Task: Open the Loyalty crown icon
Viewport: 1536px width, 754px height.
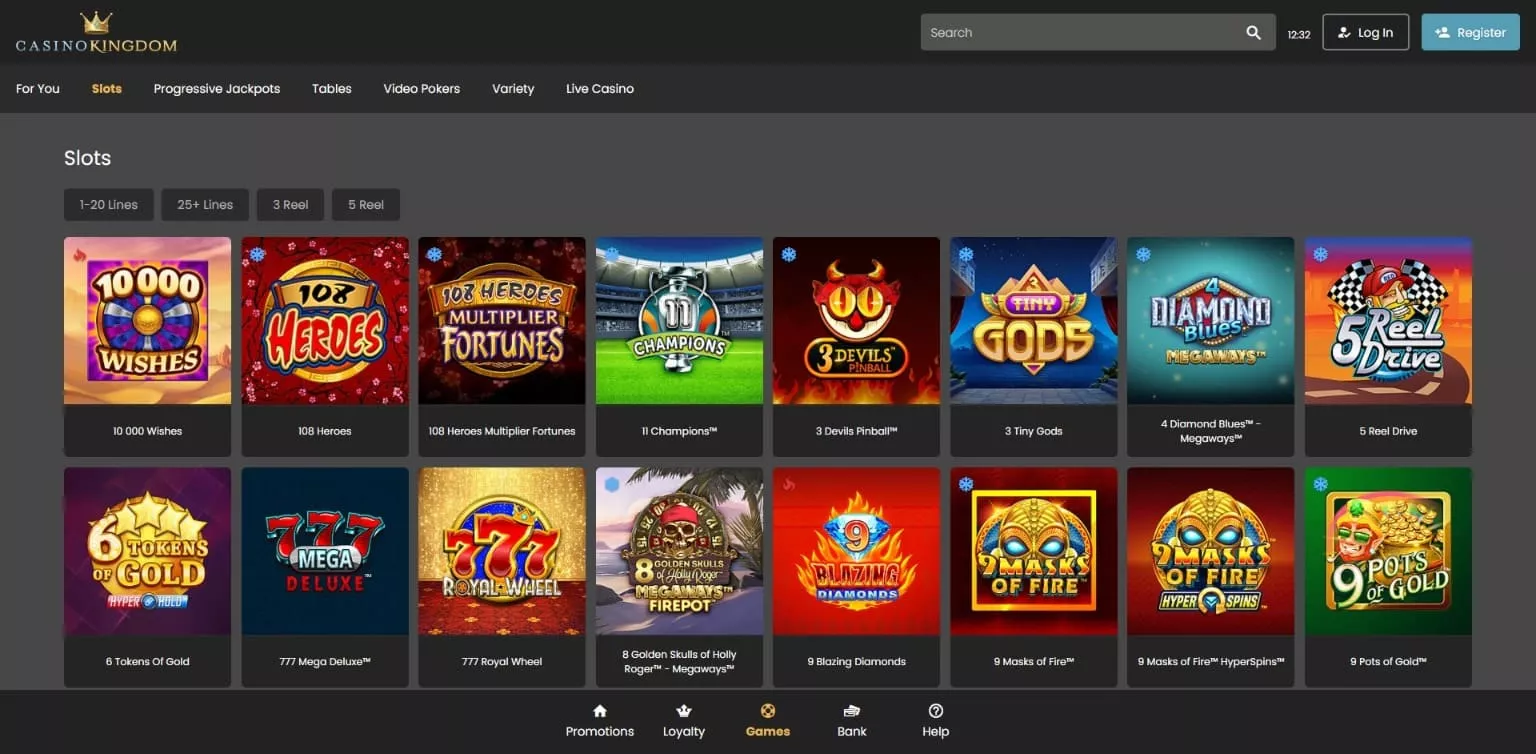Action: tap(684, 711)
